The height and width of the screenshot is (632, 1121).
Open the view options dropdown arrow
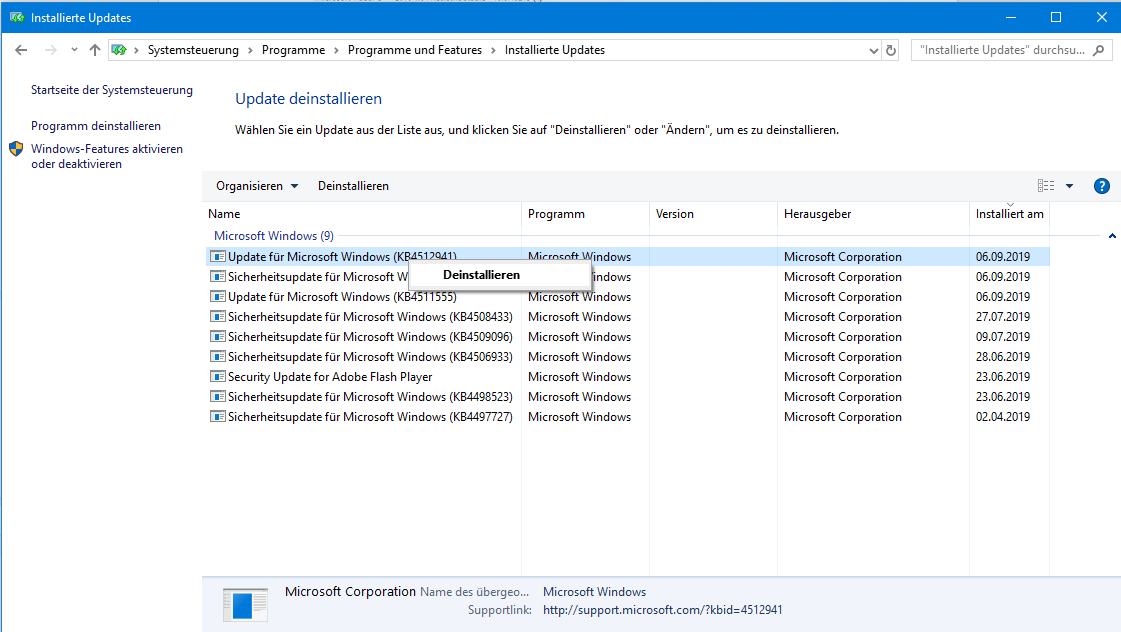[1070, 186]
